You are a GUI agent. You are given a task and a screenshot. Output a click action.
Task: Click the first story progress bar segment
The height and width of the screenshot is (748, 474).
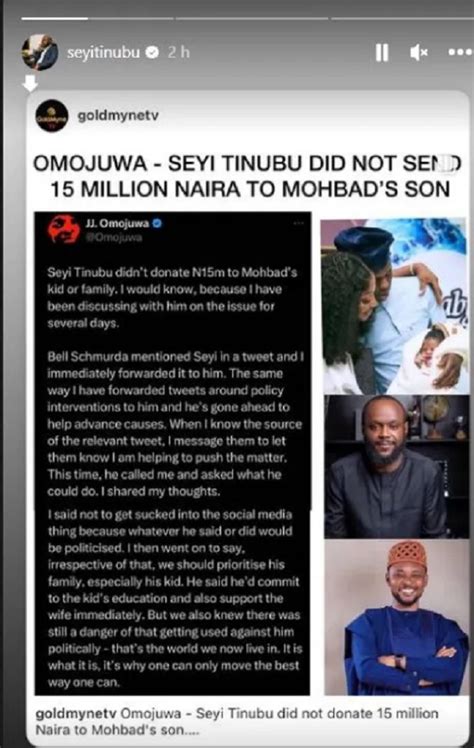[97, 19]
